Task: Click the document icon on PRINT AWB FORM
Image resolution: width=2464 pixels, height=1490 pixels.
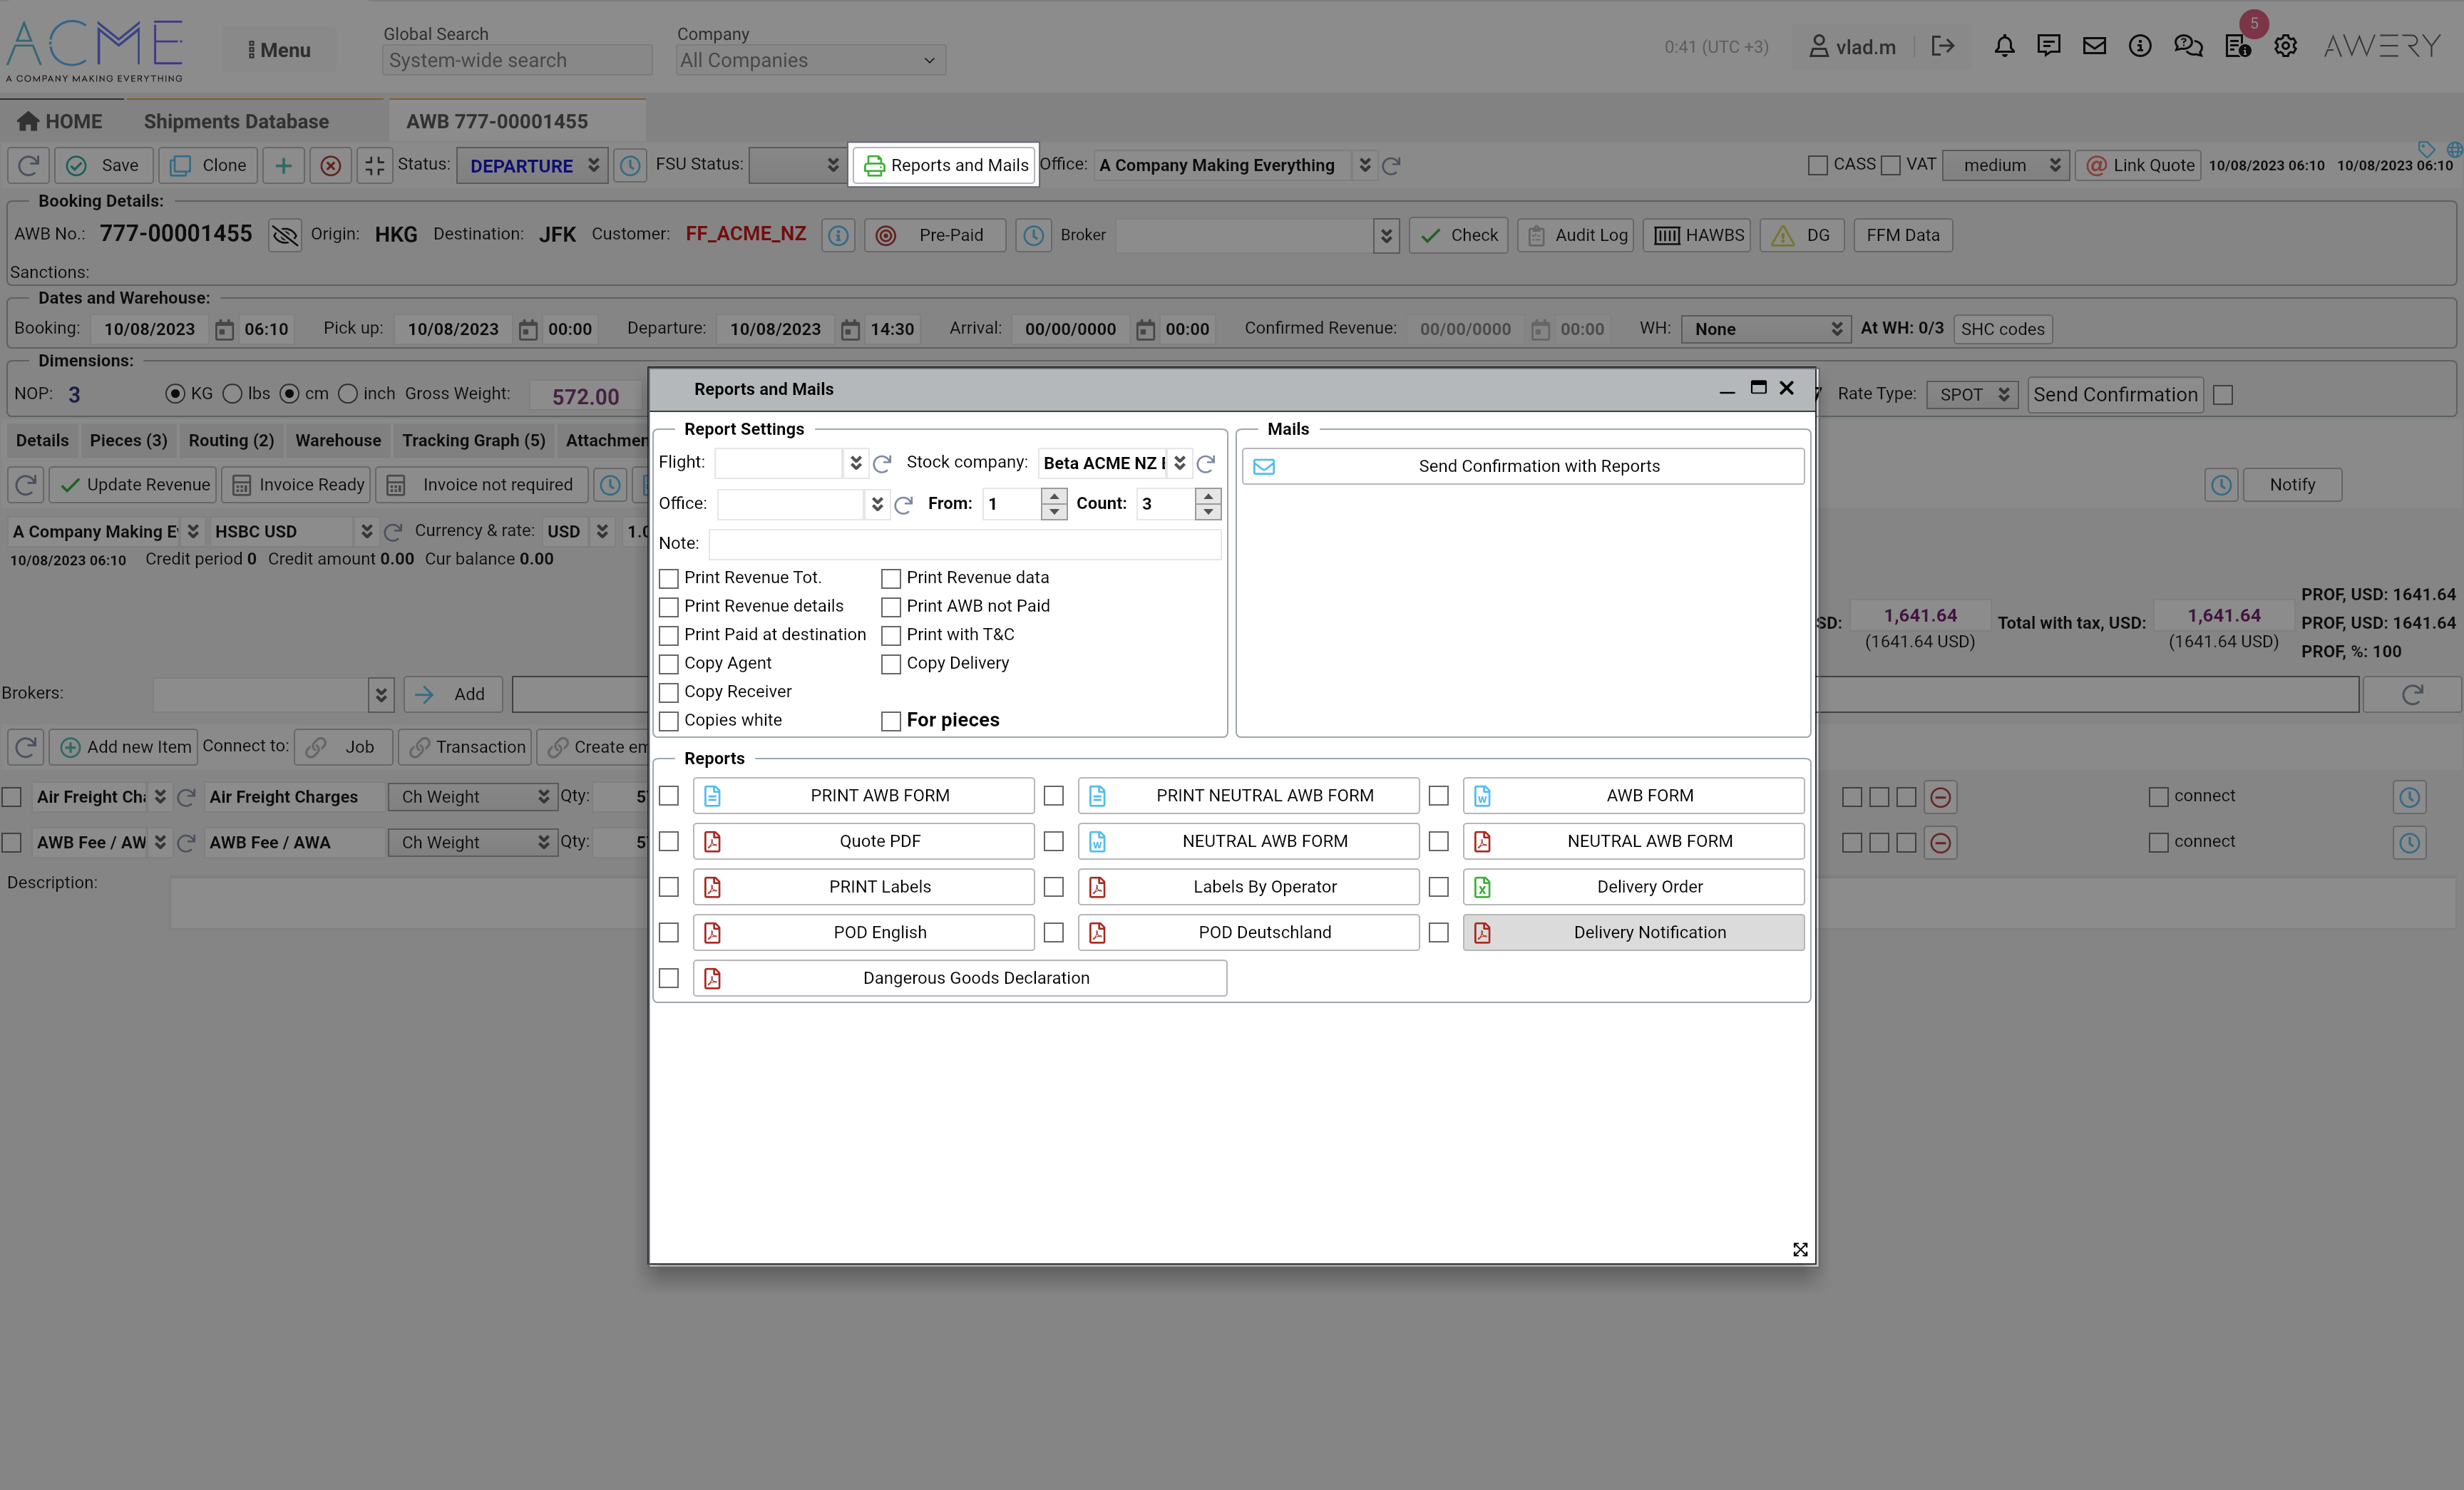Action: [x=712, y=796]
